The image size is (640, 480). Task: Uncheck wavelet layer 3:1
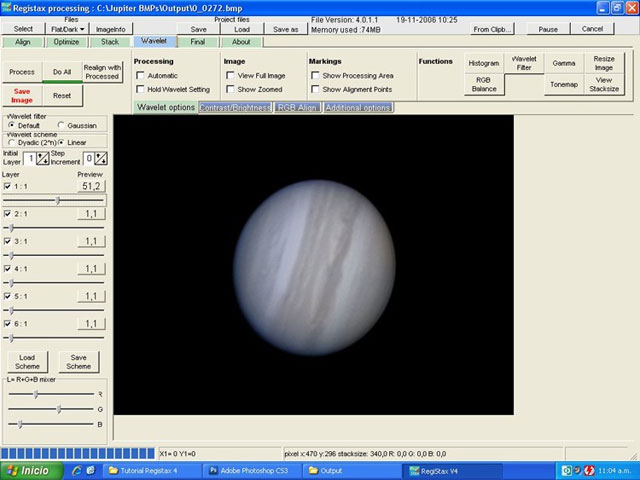[x=8, y=241]
